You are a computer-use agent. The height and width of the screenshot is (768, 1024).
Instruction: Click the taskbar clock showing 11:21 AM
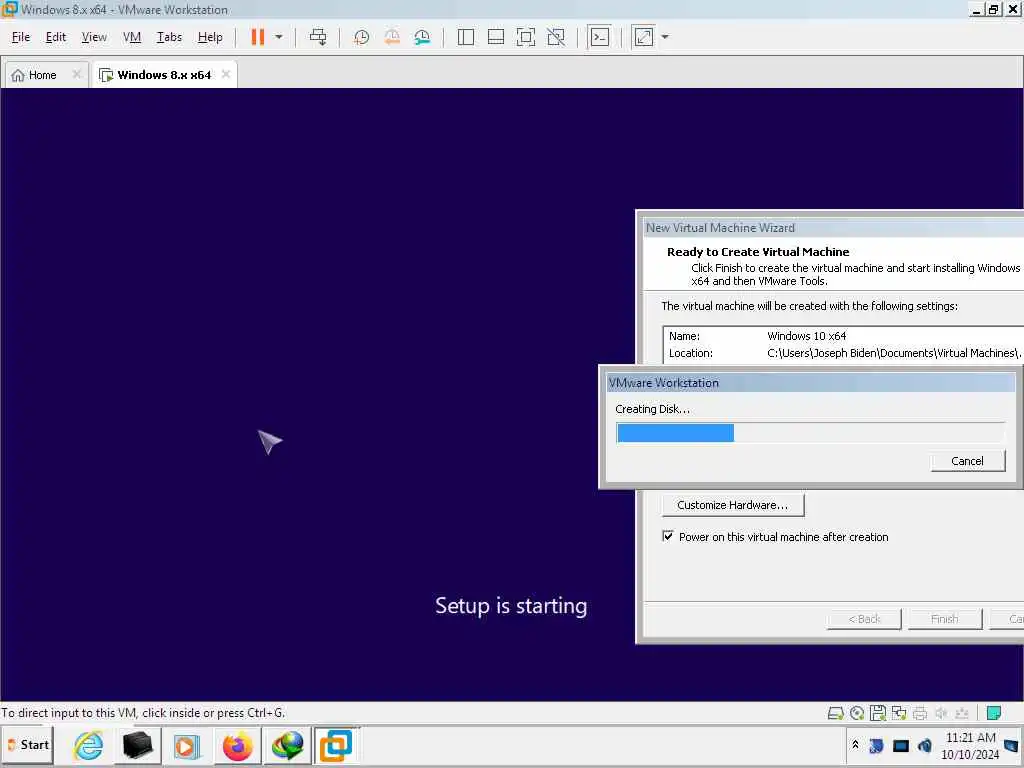click(970, 746)
